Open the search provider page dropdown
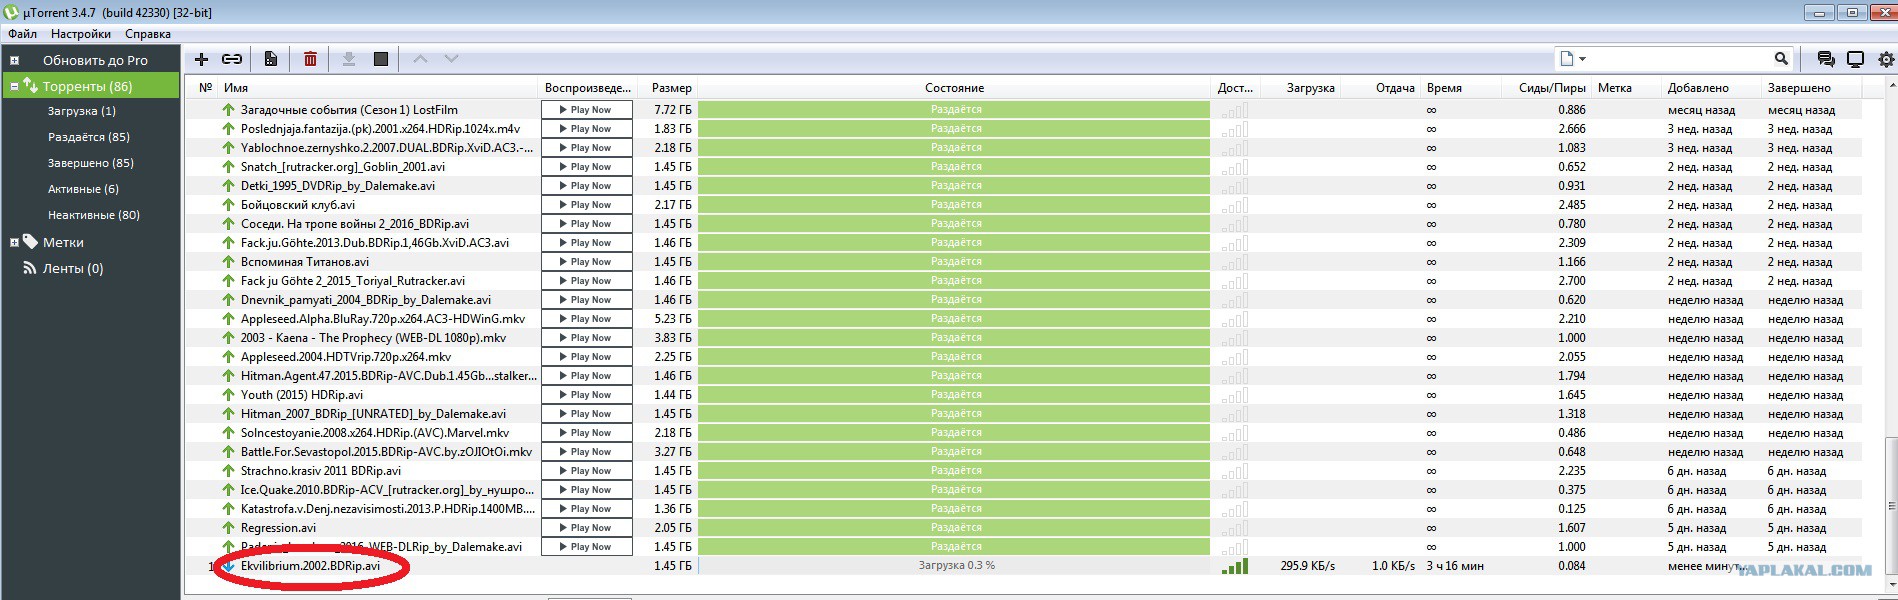The image size is (1898, 600). pos(1573,59)
